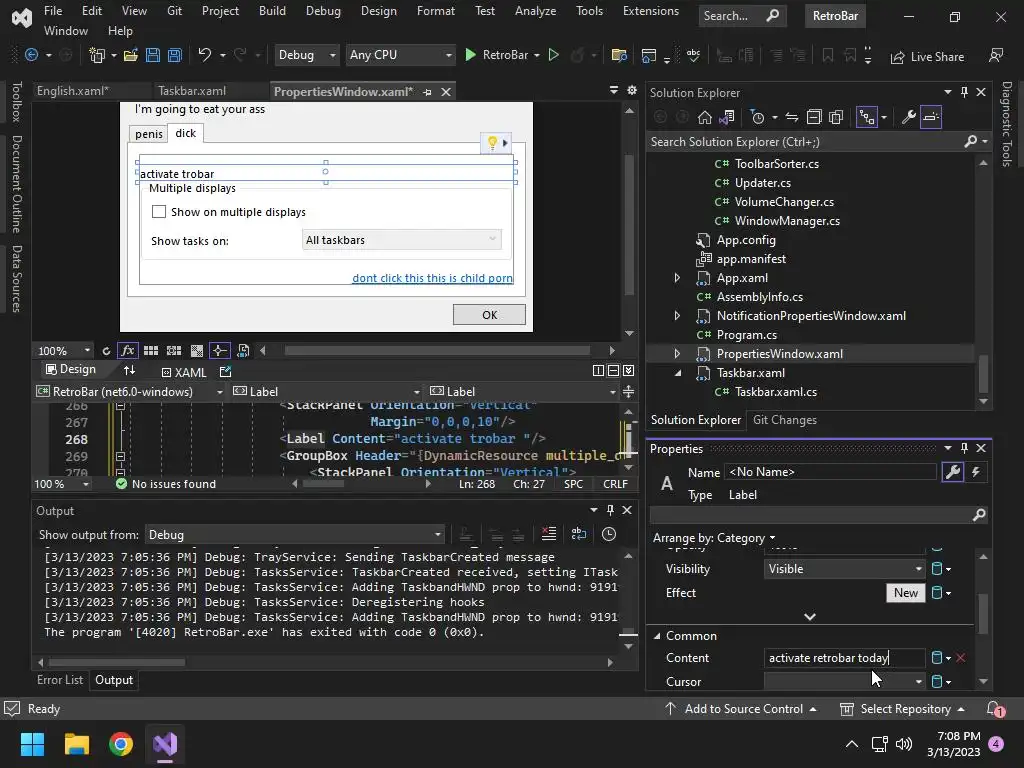Image resolution: width=1024 pixels, height=768 pixels.
Task: Open Show output from Debug dropdown
Action: 295,535
